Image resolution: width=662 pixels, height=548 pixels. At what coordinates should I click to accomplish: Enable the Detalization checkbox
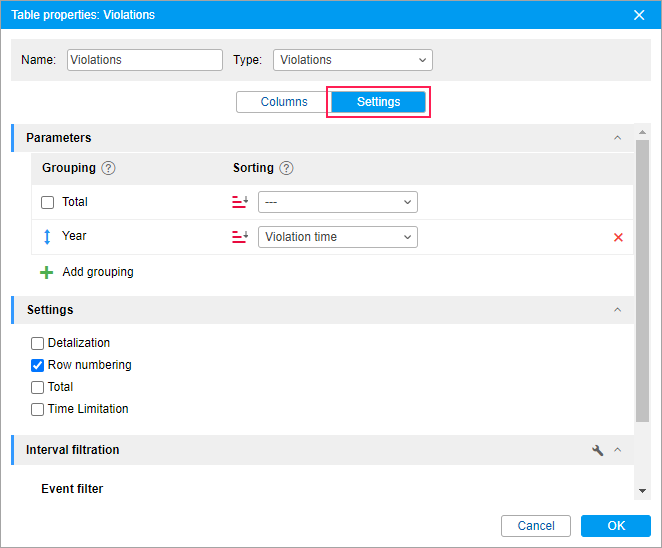point(37,343)
